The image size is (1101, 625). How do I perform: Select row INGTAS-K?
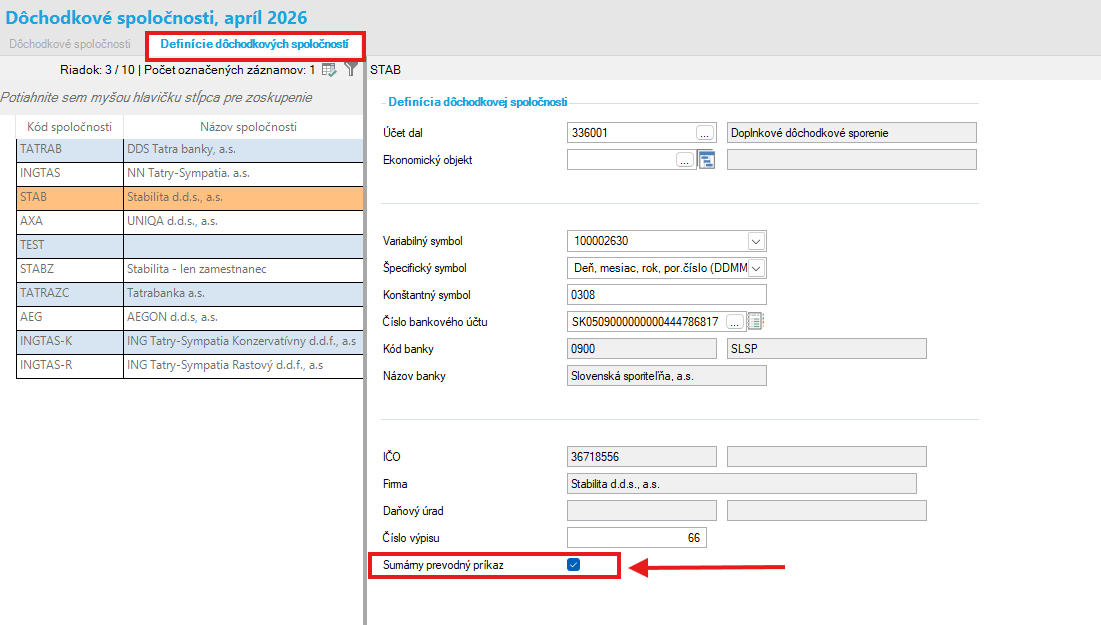tap(190, 341)
